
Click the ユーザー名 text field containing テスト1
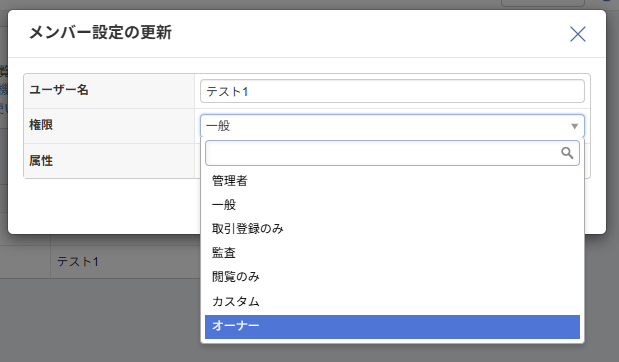pyautogui.click(x=392, y=91)
